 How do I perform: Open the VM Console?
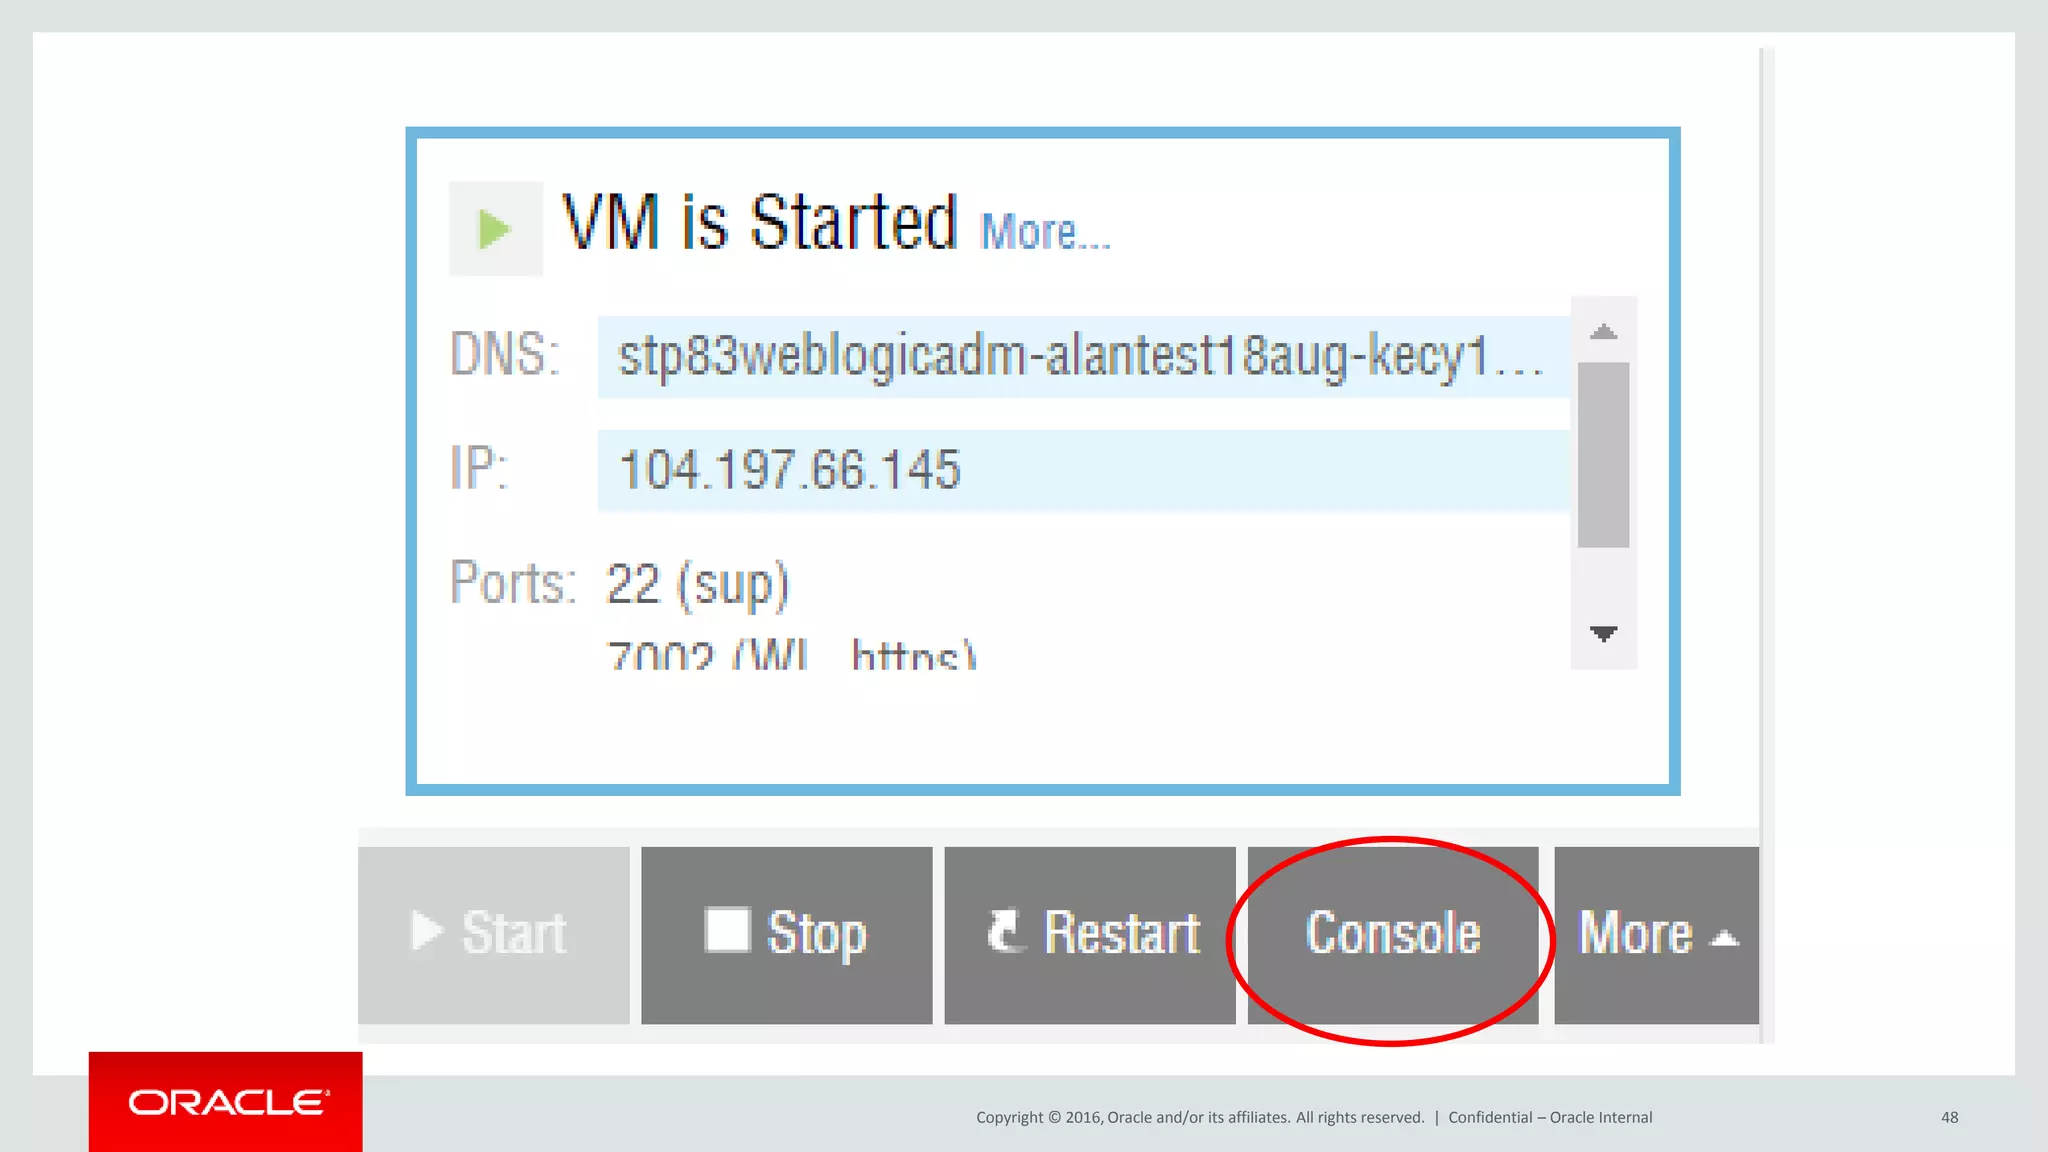point(1392,935)
